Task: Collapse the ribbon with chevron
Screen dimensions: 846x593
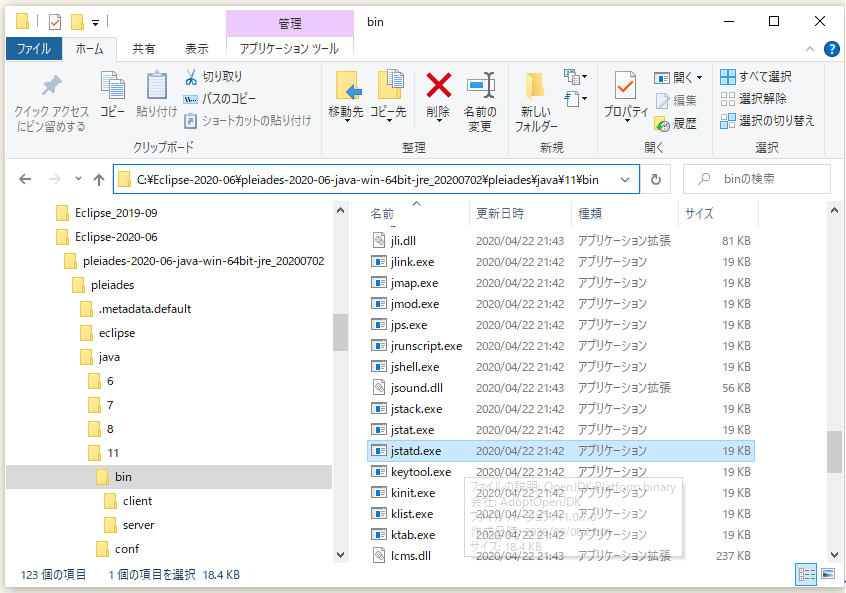Action: click(x=810, y=49)
